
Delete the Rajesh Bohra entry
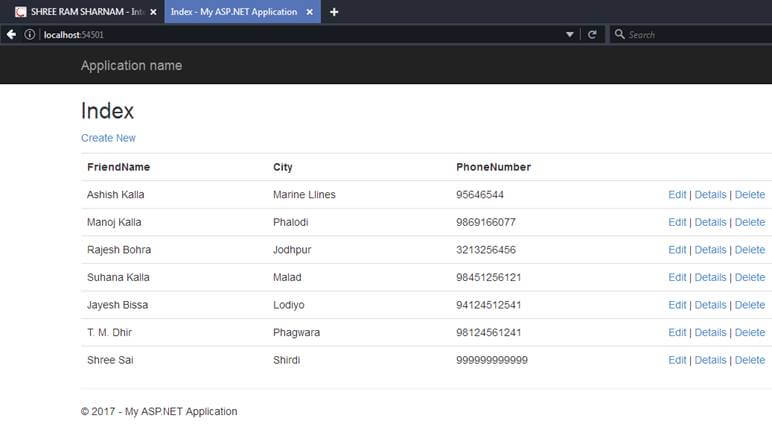click(750, 250)
